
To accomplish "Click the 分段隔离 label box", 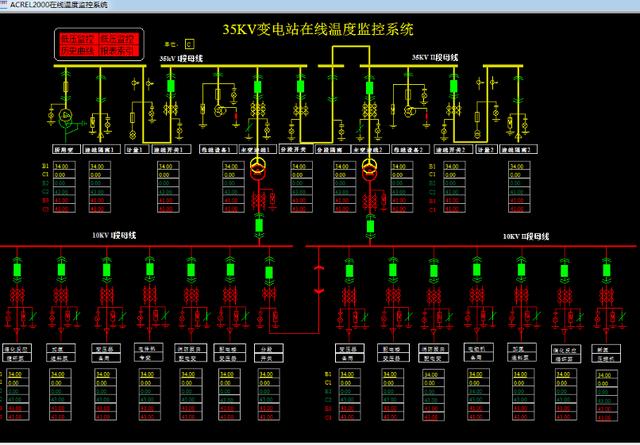I will [x=332, y=149].
